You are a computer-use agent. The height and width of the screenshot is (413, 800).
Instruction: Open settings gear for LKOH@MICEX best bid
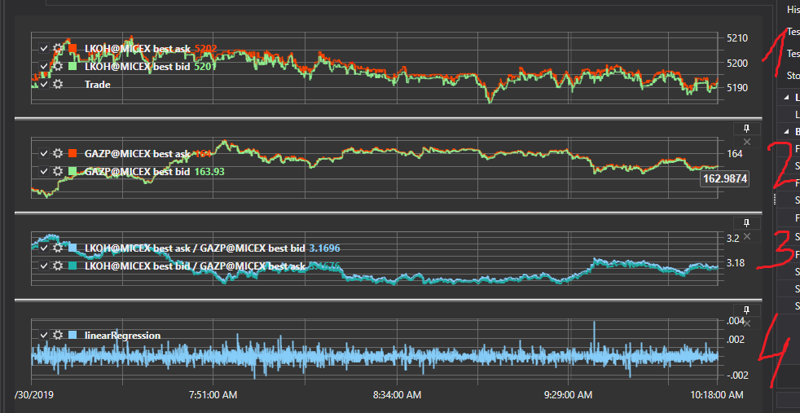point(57,67)
